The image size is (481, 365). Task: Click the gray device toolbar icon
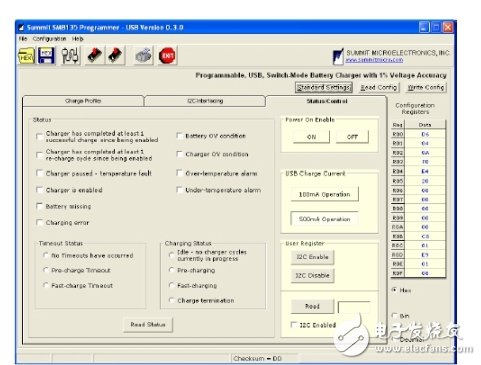[x=144, y=56]
